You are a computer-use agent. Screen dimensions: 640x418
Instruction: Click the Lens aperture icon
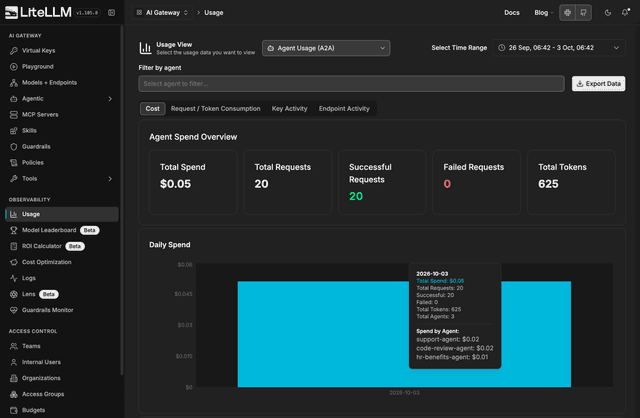click(x=13, y=294)
